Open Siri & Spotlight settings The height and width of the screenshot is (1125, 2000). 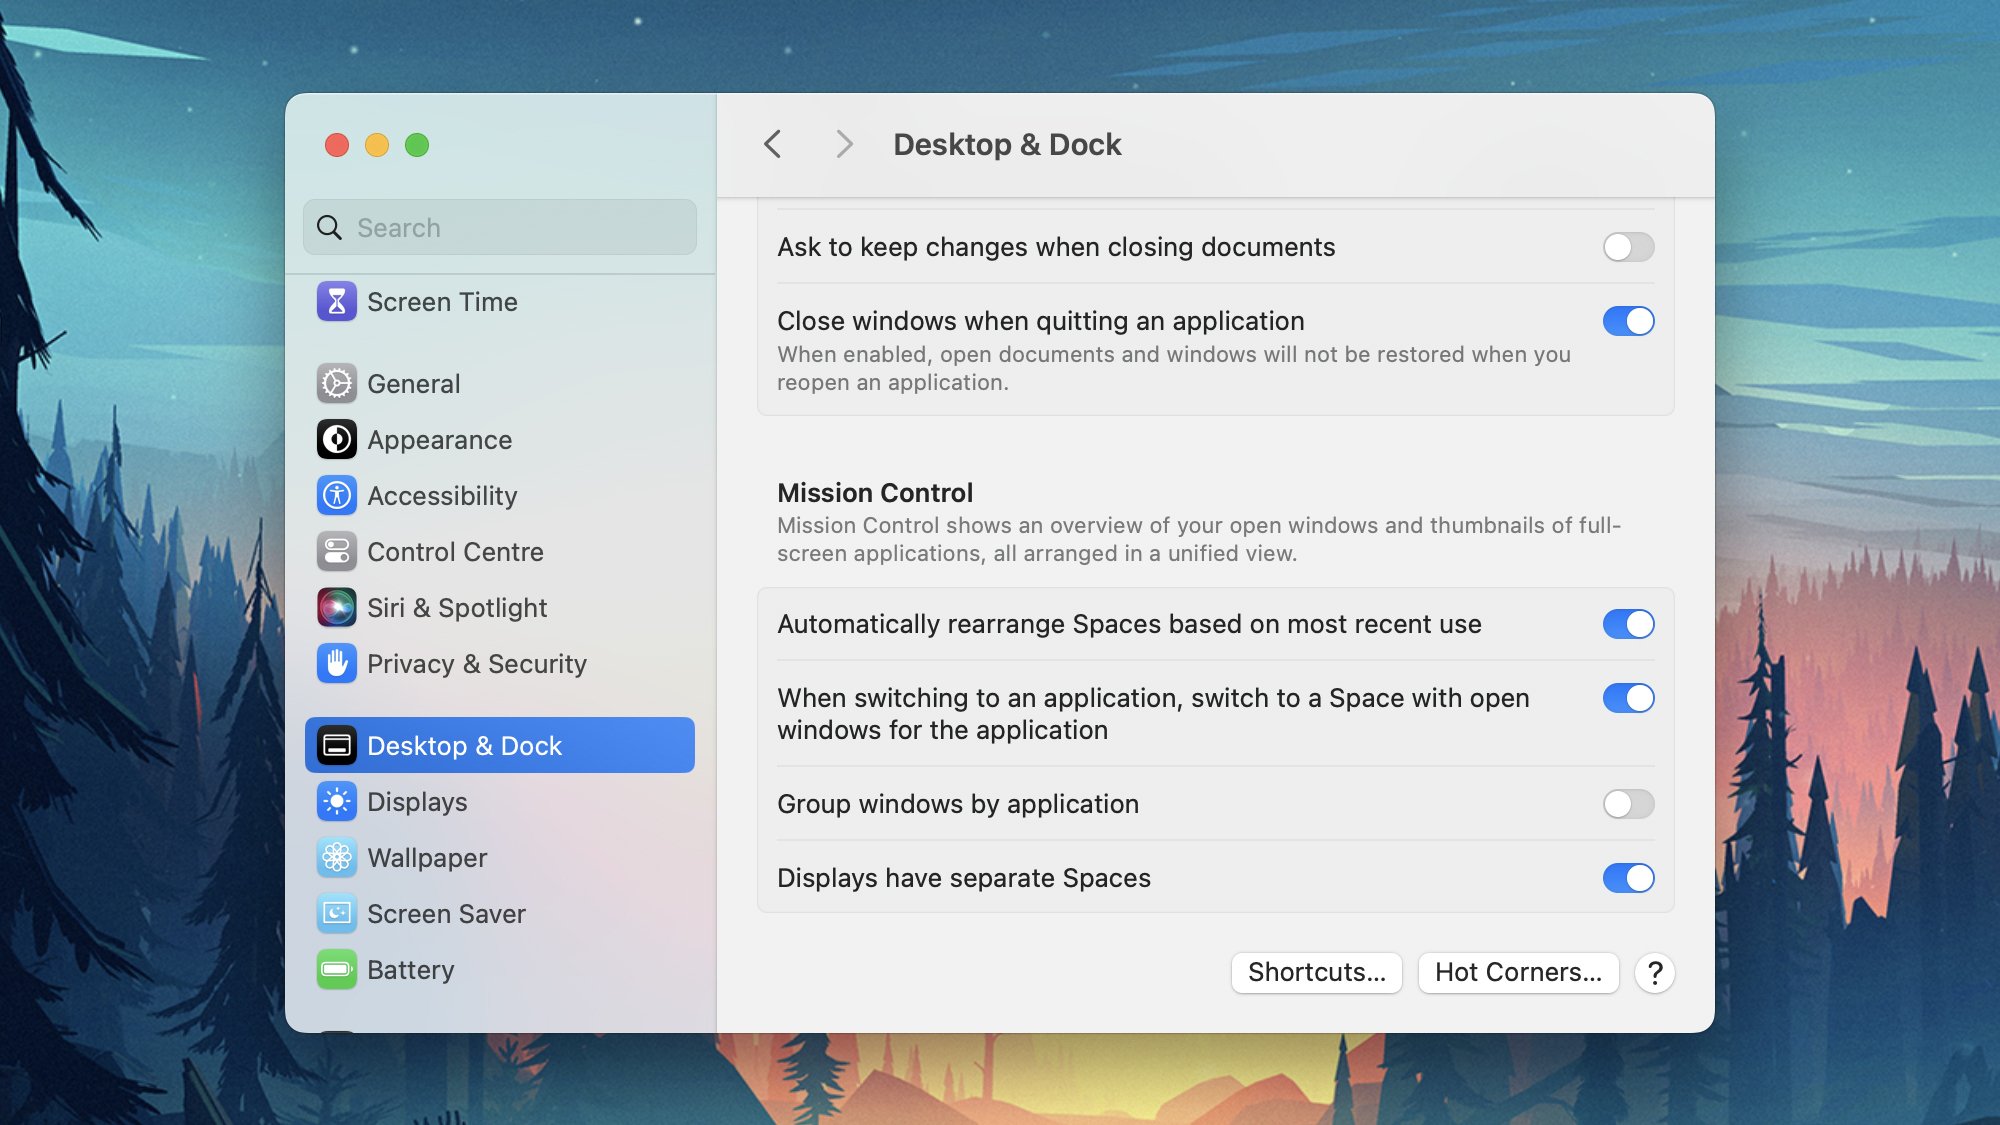click(x=457, y=607)
